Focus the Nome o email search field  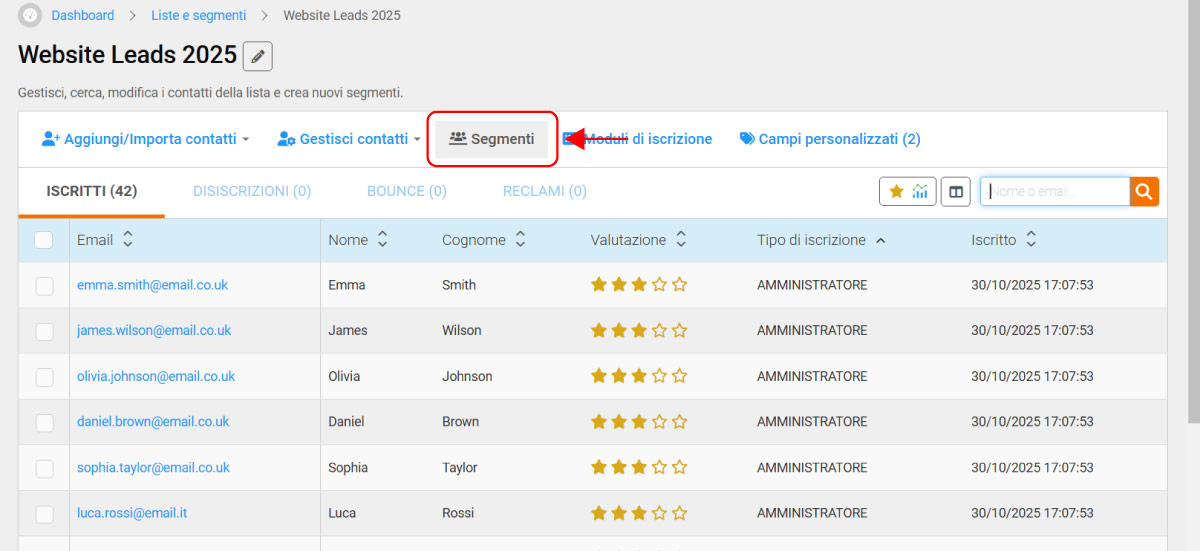pos(1055,191)
